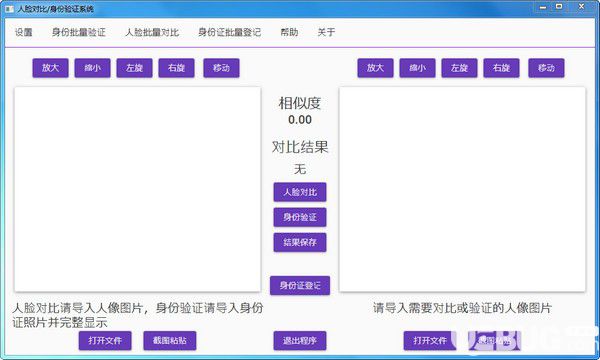The image size is (600, 360).
Task: Click the comparison result value 无
Action: [x=300, y=169]
